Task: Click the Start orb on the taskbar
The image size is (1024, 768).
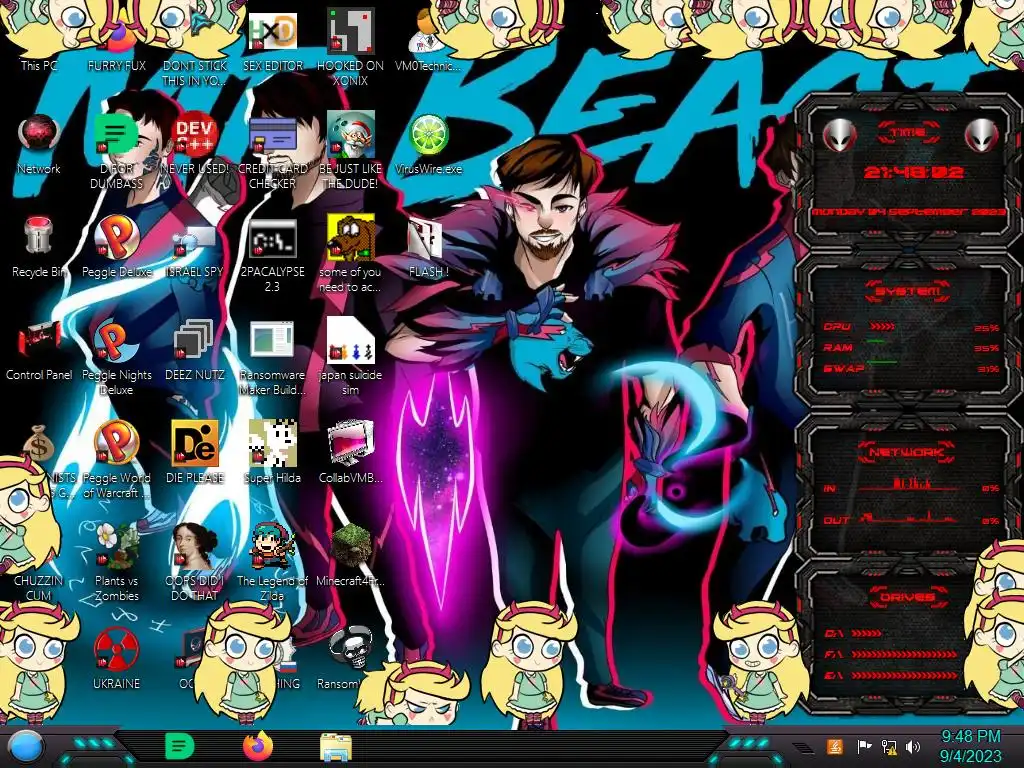Action: coord(25,748)
